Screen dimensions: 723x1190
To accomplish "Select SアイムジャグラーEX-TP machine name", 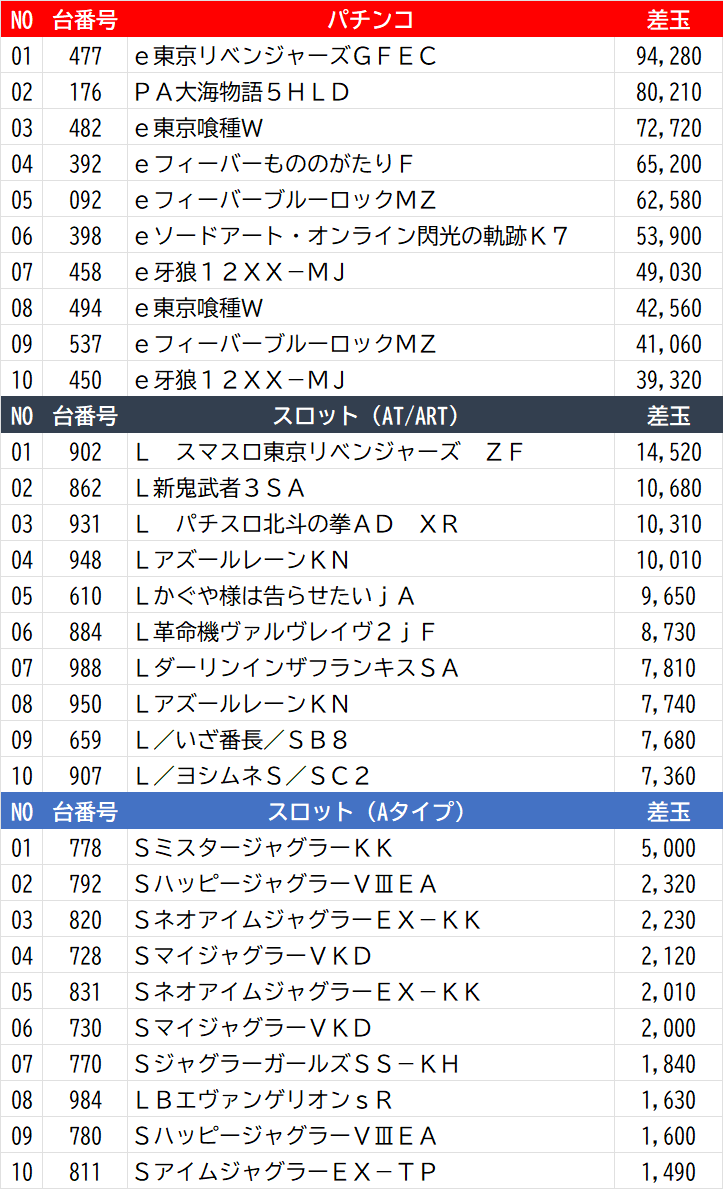I will pyautogui.click(x=285, y=1173).
